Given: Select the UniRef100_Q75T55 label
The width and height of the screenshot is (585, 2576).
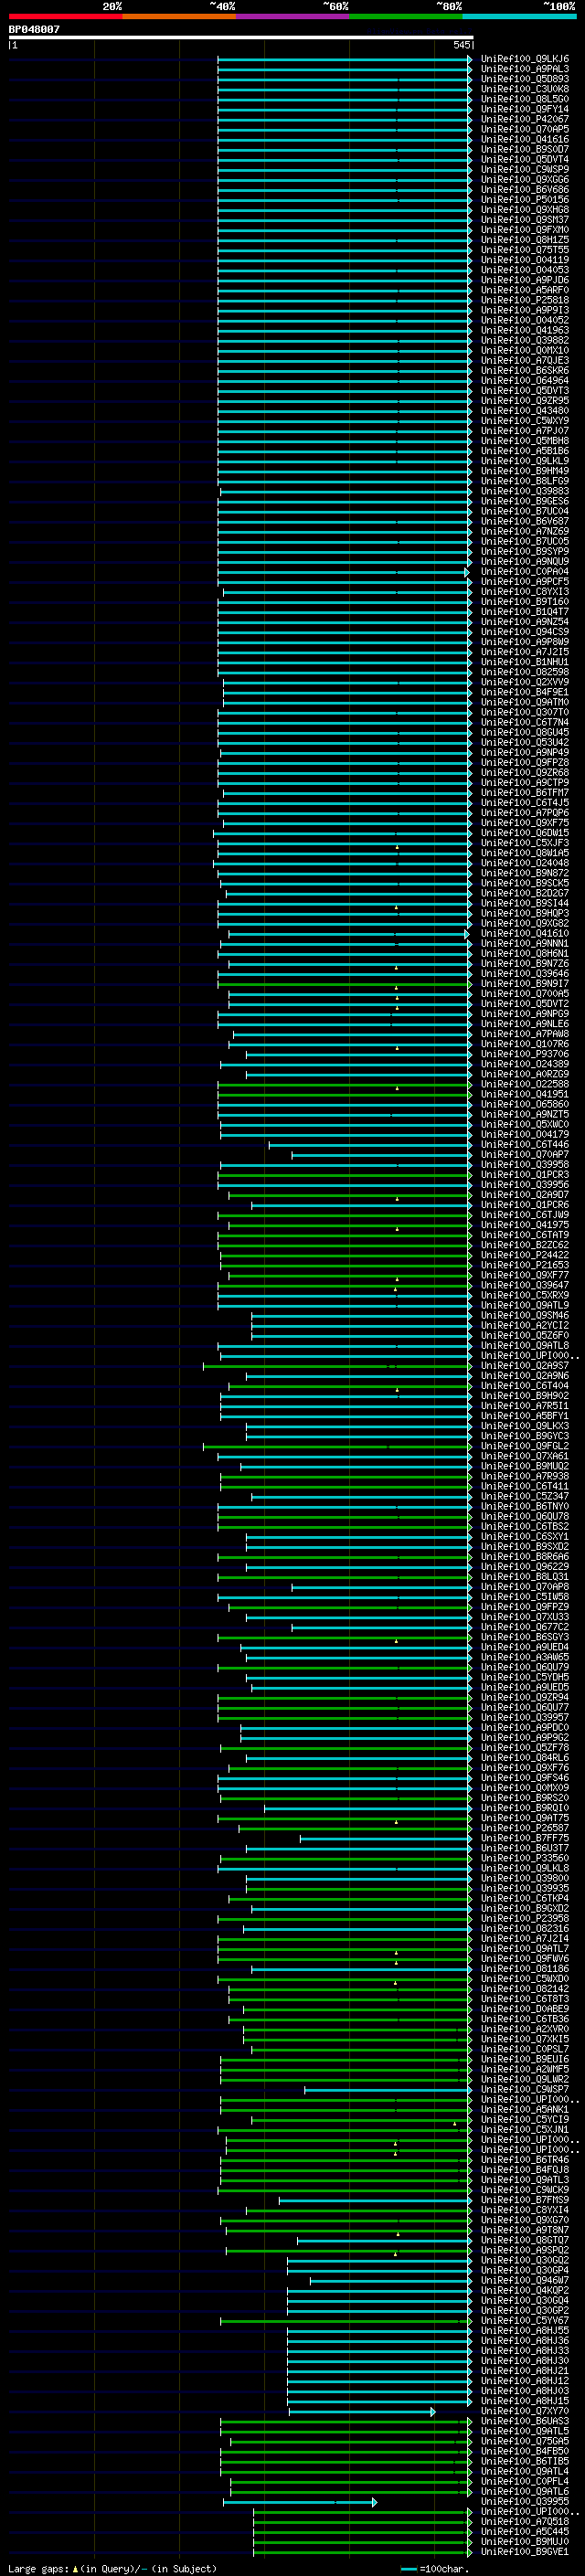Looking at the screenshot, I should (x=524, y=250).
